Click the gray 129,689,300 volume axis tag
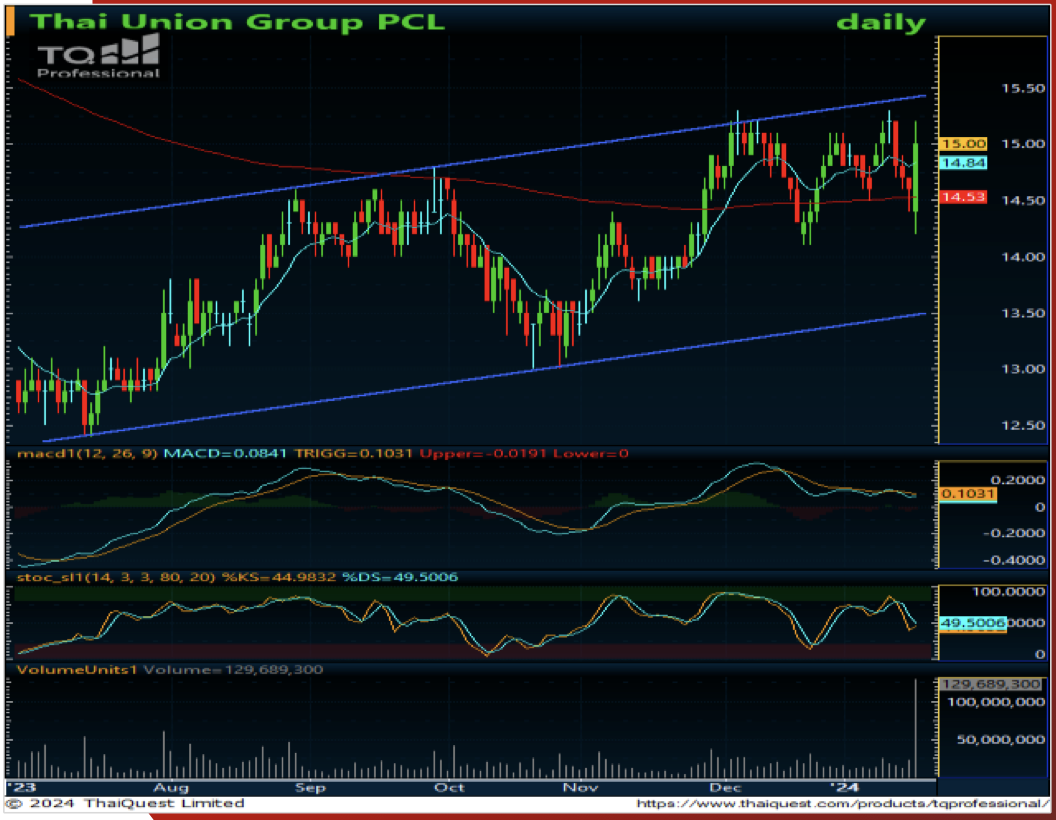Viewport: 1056px width, 820px height. click(991, 684)
